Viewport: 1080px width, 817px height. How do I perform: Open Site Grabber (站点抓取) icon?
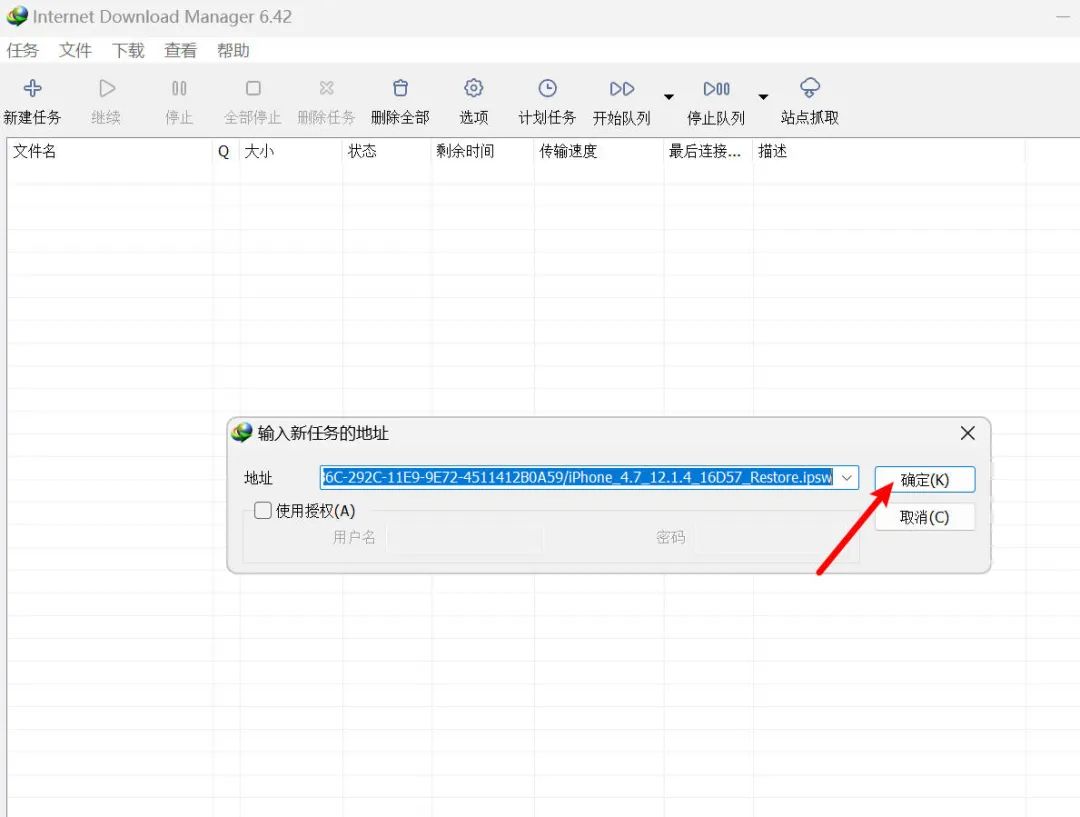coord(810,88)
